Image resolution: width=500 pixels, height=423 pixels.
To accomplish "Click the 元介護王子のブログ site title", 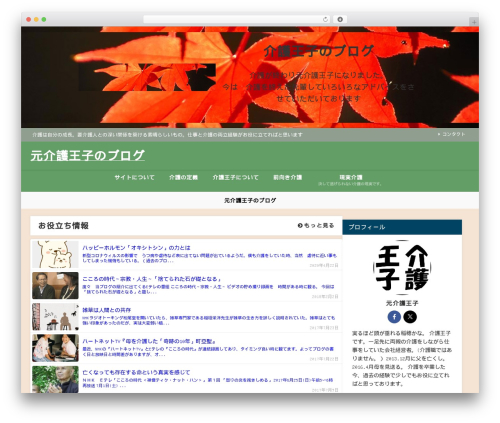I will click(x=87, y=155).
